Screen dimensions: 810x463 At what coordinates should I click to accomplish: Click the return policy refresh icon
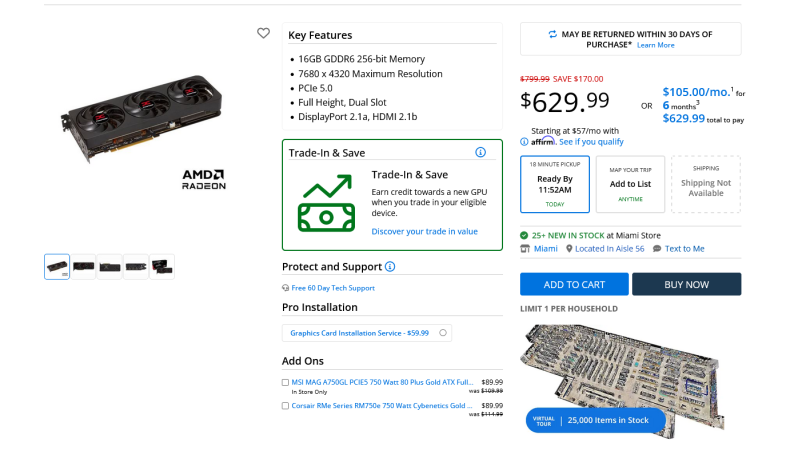553,34
